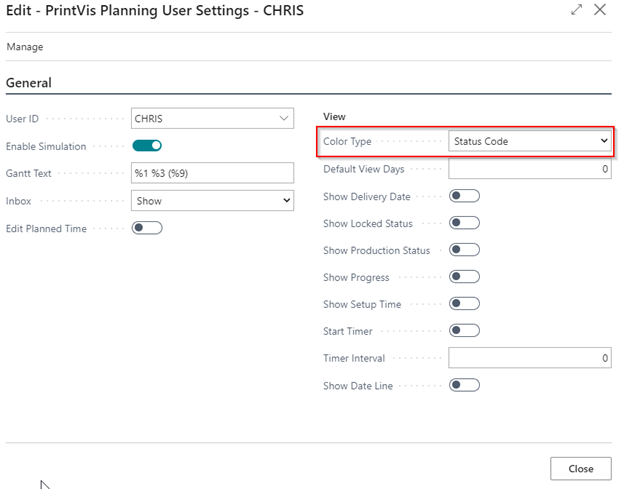The image size is (624, 489).
Task: Click the Timer Interval label
Action: (354, 358)
